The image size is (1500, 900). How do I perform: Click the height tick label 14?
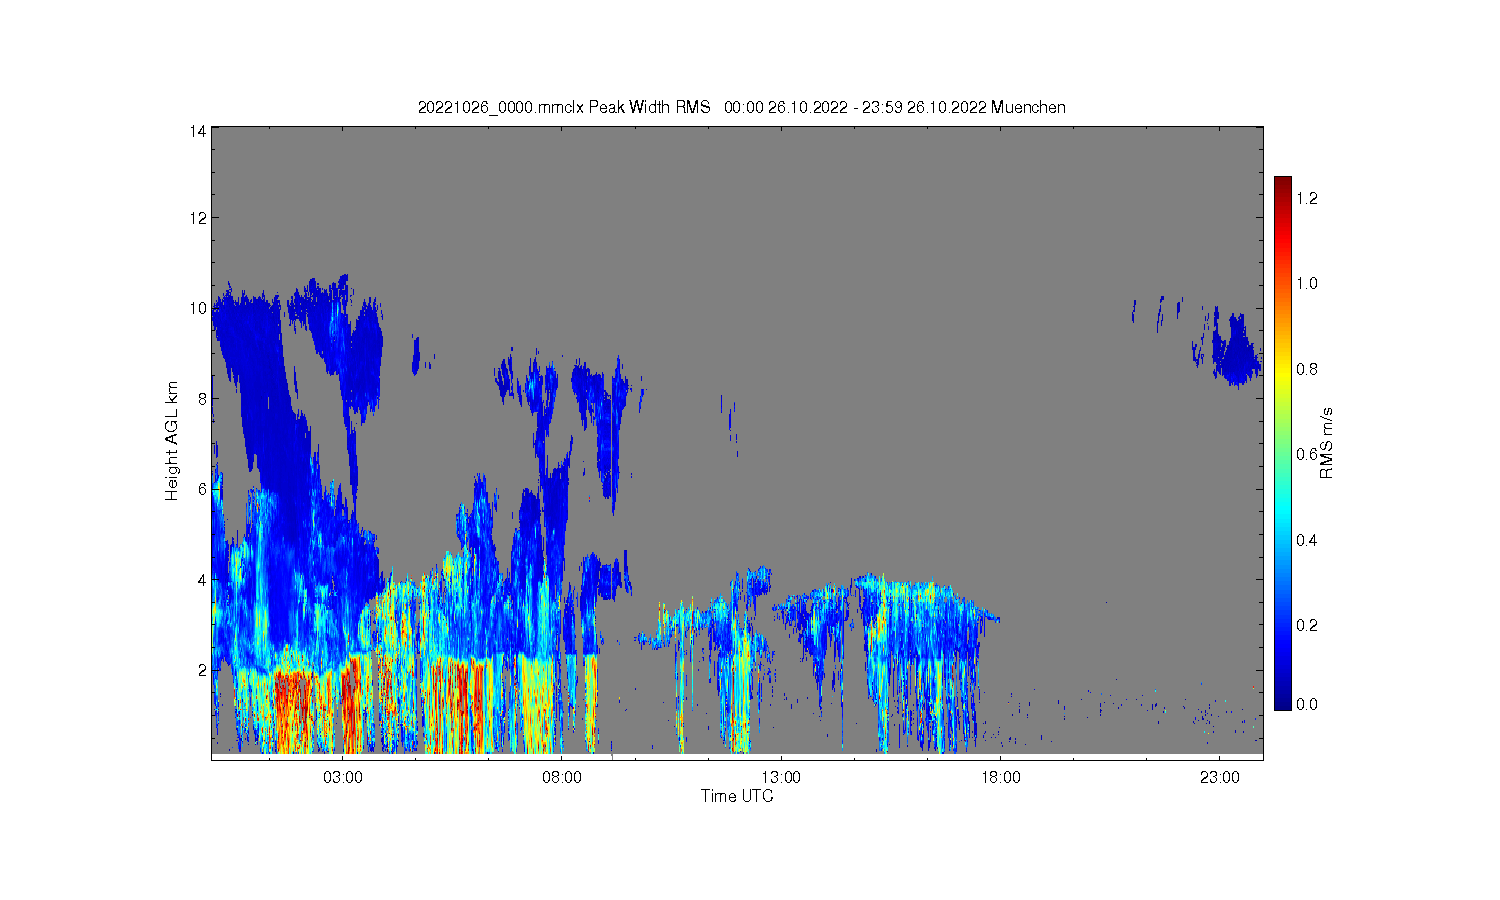[x=199, y=131]
